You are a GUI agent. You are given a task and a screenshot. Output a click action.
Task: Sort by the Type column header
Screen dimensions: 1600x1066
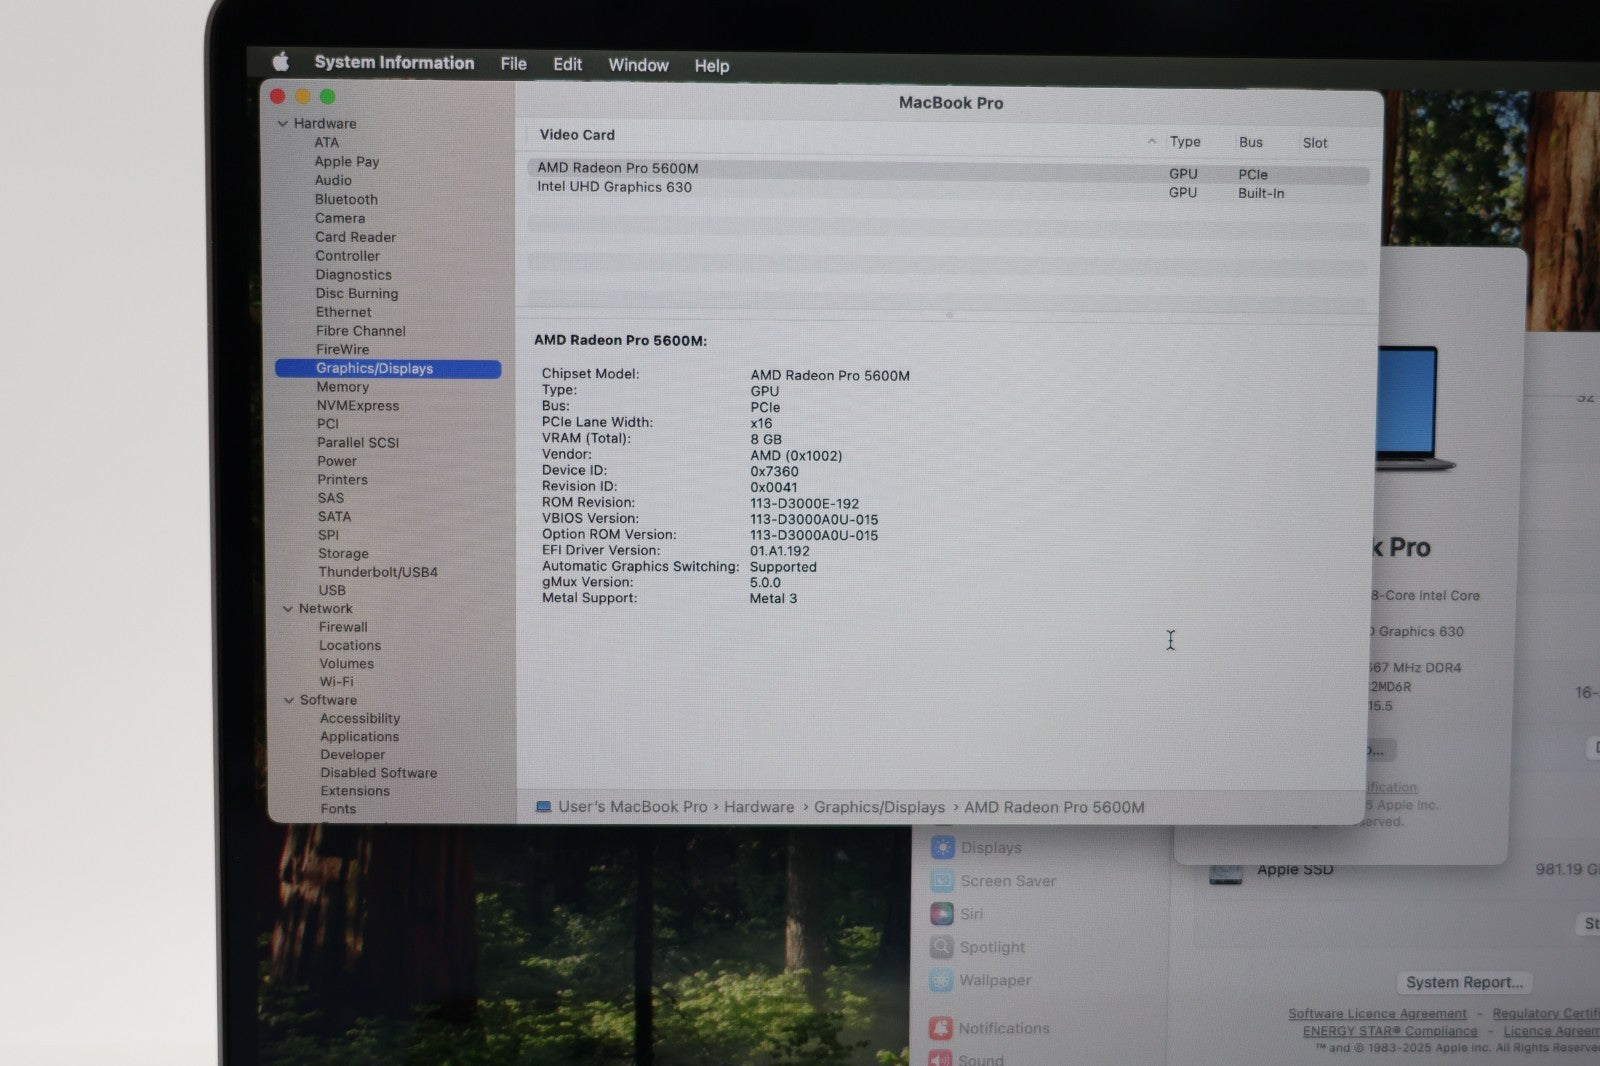tap(1185, 142)
